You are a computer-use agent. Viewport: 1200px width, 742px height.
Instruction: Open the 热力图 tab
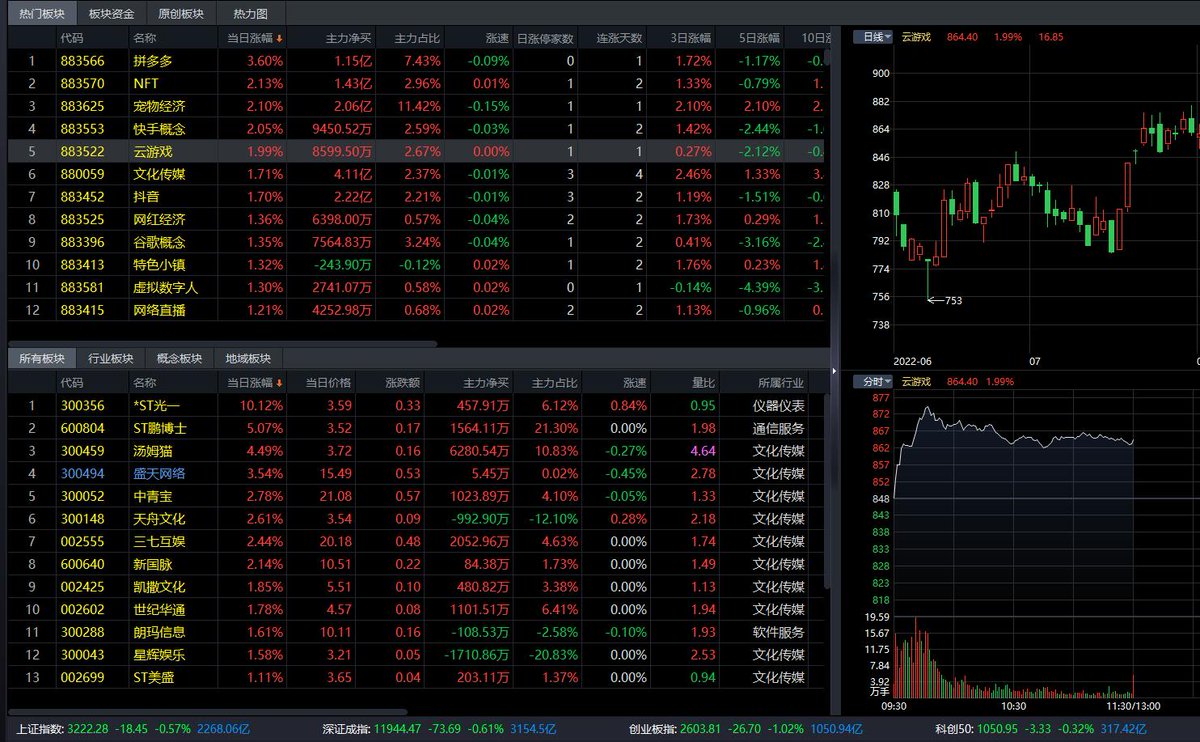tap(250, 14)
